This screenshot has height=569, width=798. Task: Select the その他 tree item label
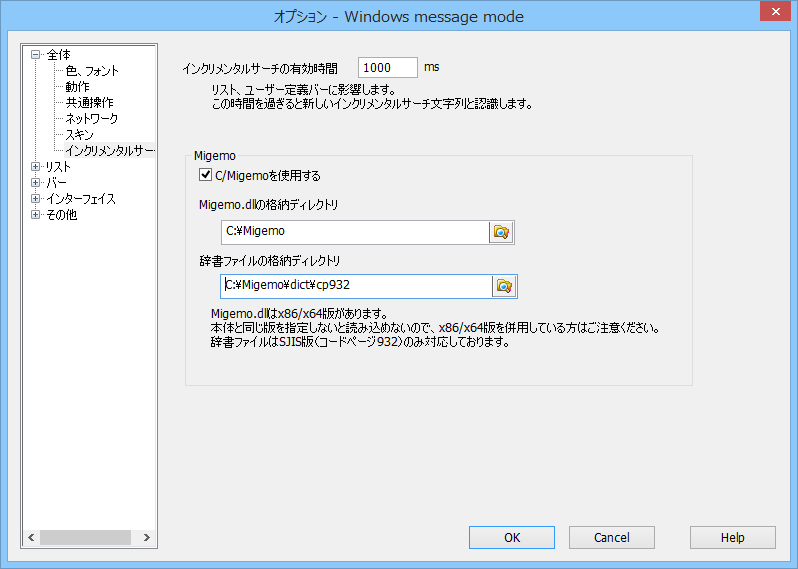[x=62, y=214]
